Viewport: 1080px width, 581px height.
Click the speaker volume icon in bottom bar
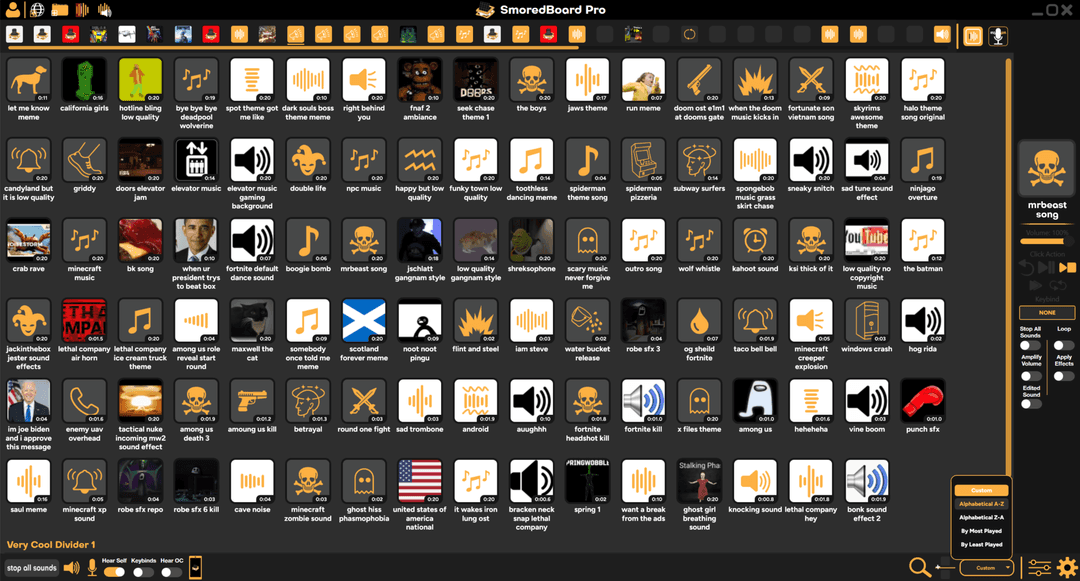tap(71, 568)
